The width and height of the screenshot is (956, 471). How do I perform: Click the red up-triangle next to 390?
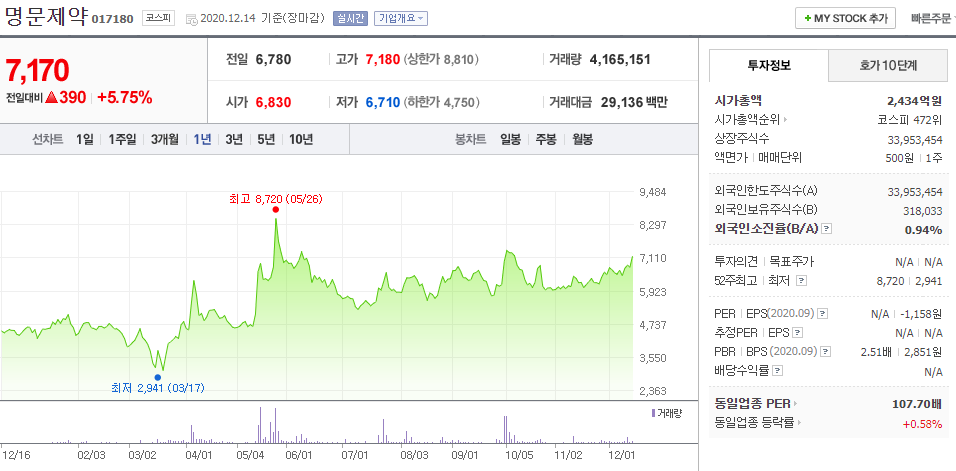pyautogui.click(x=51, y=97)
